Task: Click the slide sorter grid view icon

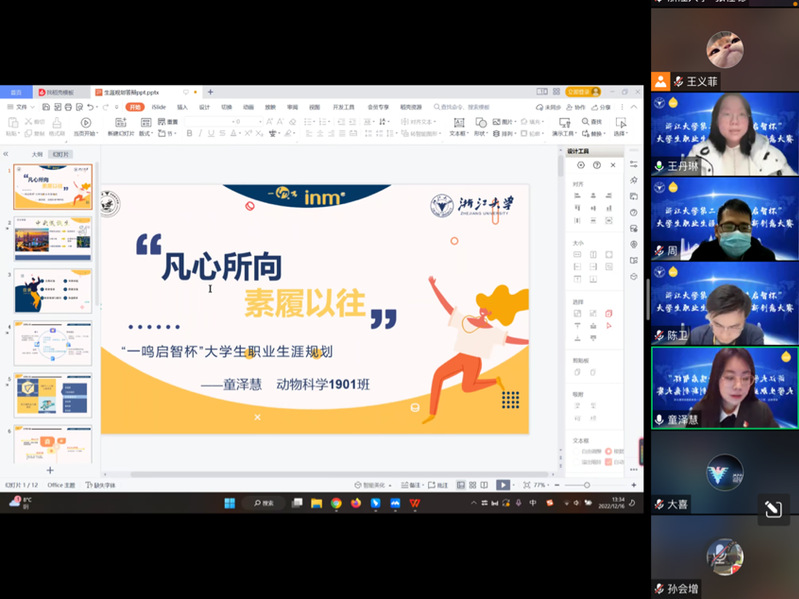Action: click(472, 485)
